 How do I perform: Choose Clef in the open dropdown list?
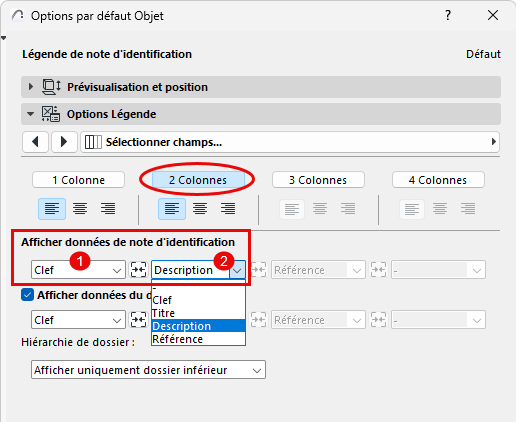point(198,300)
